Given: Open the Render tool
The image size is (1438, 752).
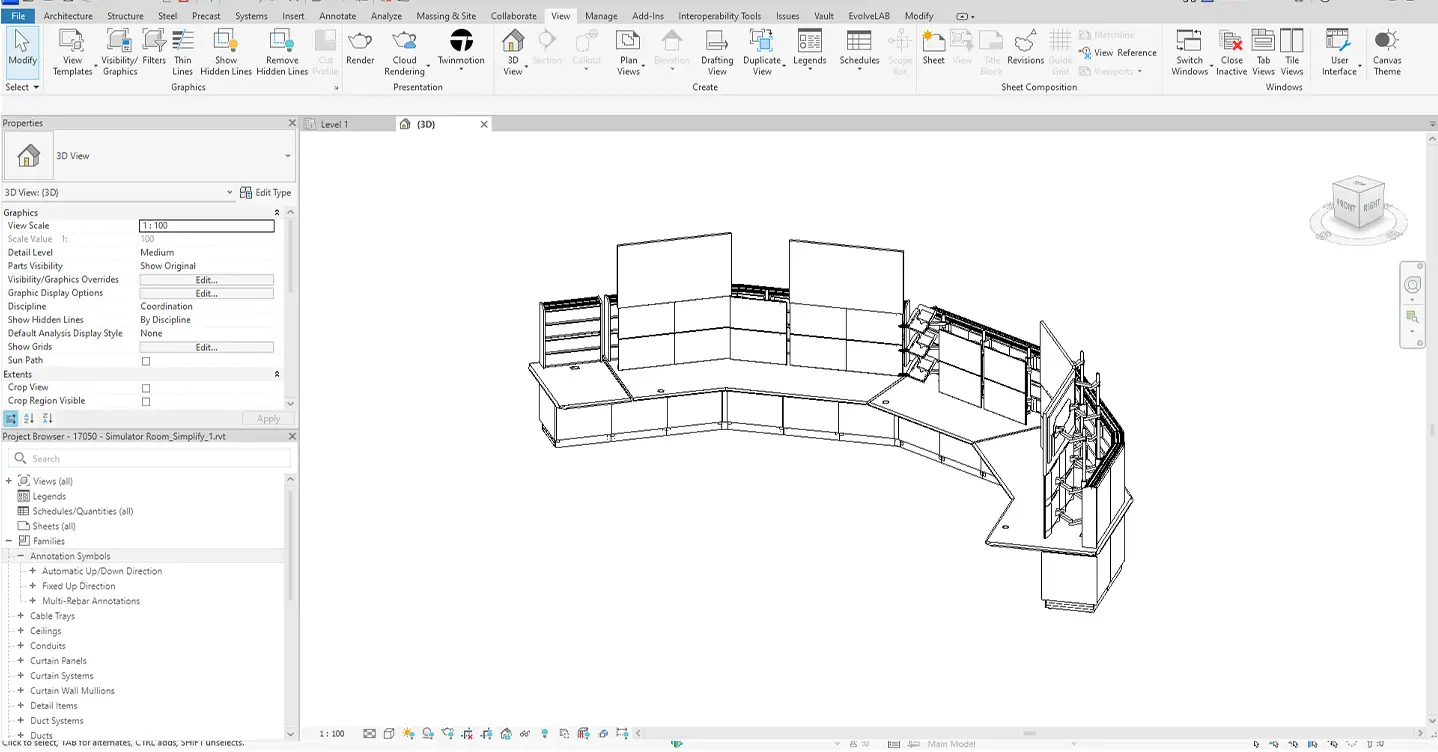Looking at the screenshot, I should [x=359, y=52].
